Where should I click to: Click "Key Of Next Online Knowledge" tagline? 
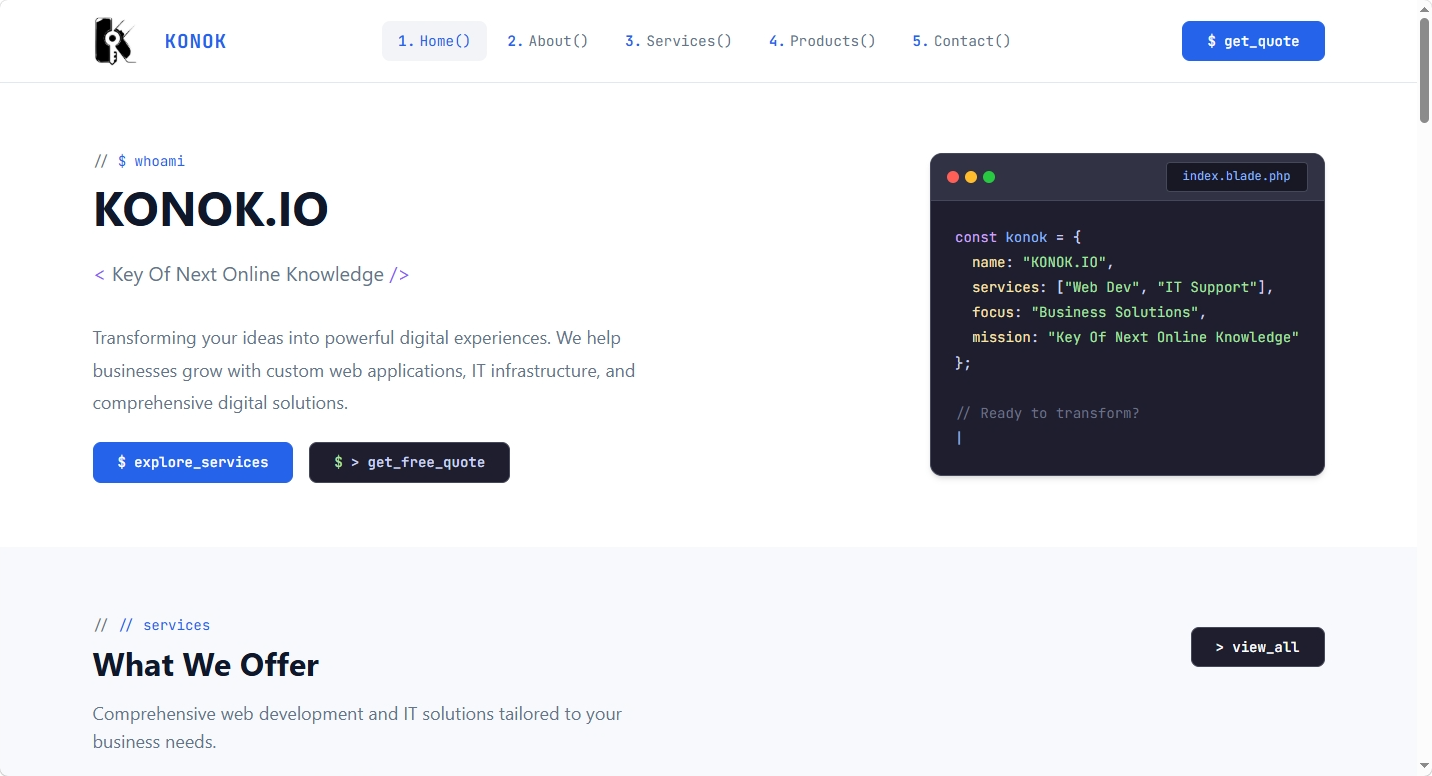pyautogui.click(x=248, y=274)
